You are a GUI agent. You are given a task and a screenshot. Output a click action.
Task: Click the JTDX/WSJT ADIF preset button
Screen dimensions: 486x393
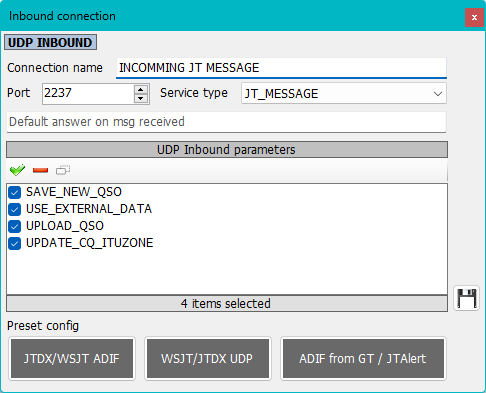coord(72,359)
